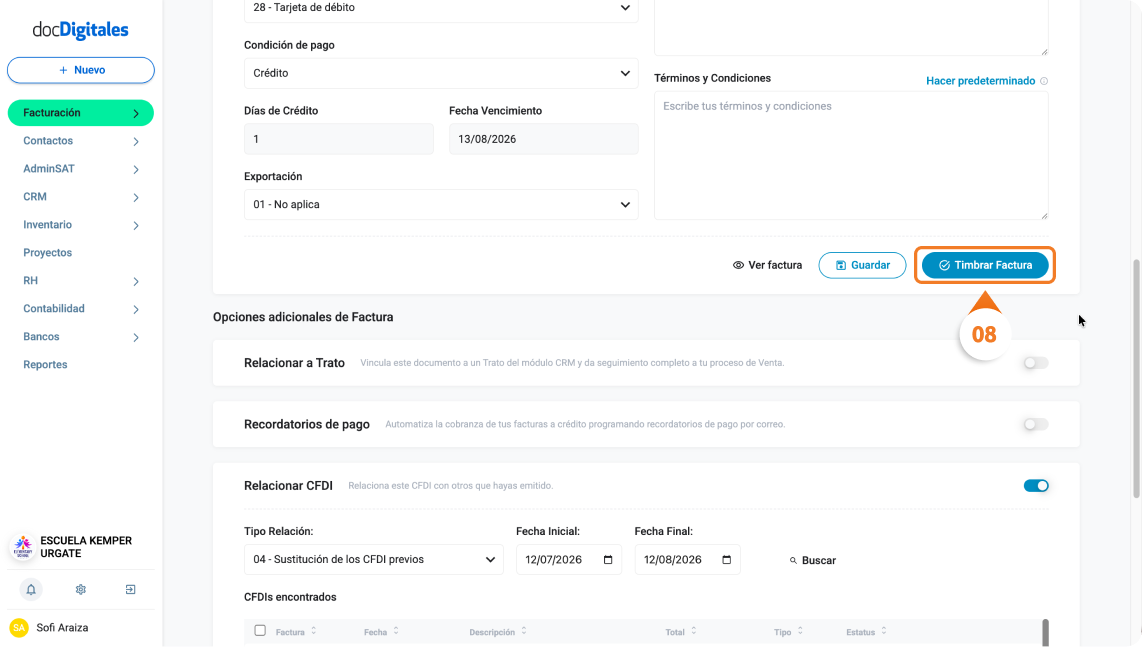
Task: Open the Condición de pago dropdown
Action: click(x=441, y=73)
